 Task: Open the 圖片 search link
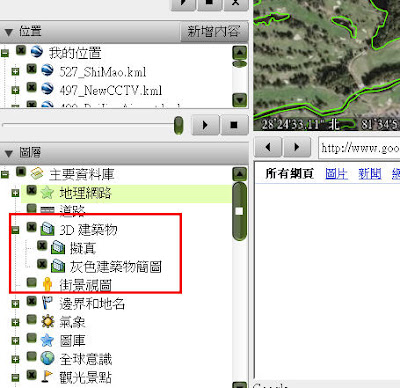tap(336, 174)
